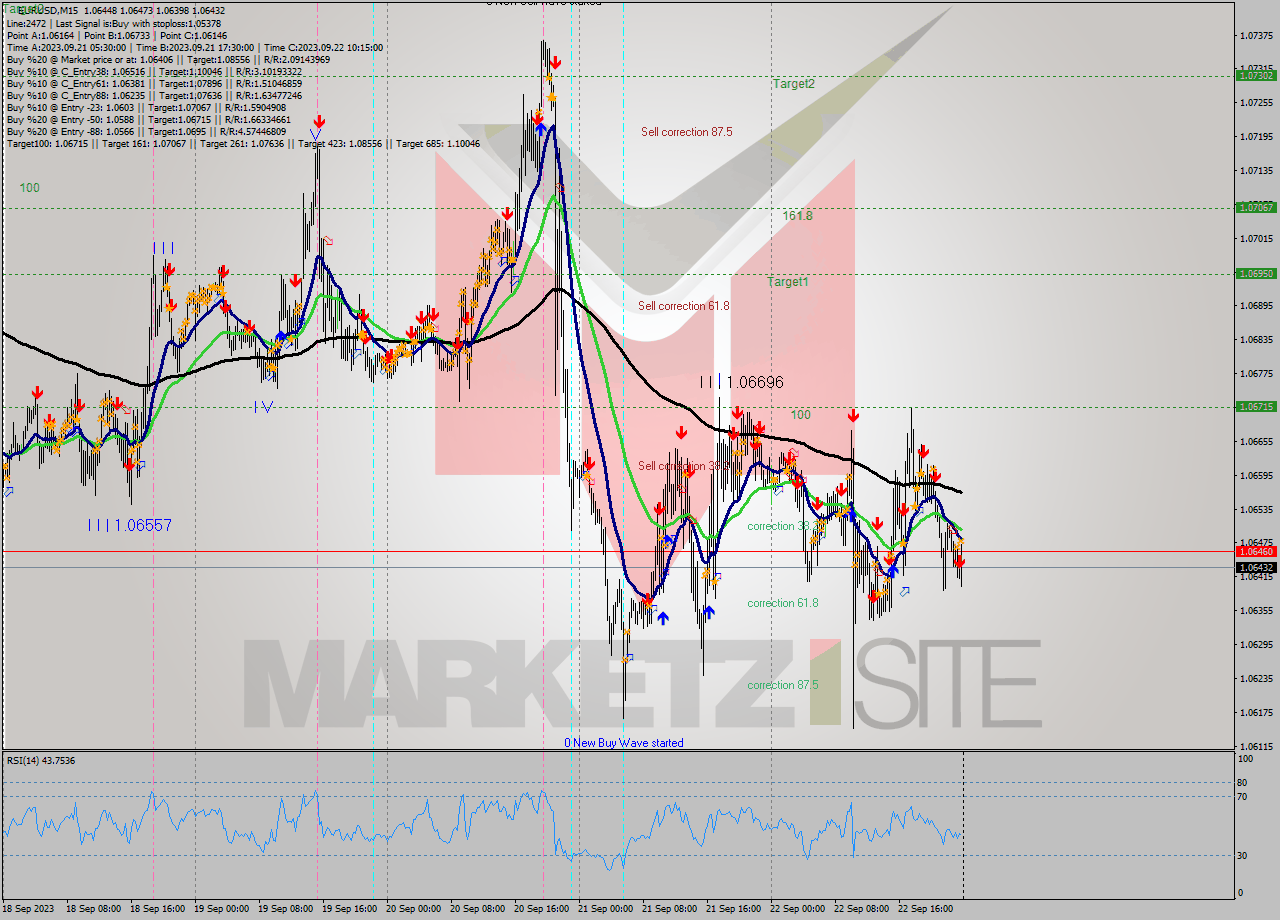The image size is (1280, 920).
Task: Click the RSI 30 level axis value
Action: coord(1241,855)
